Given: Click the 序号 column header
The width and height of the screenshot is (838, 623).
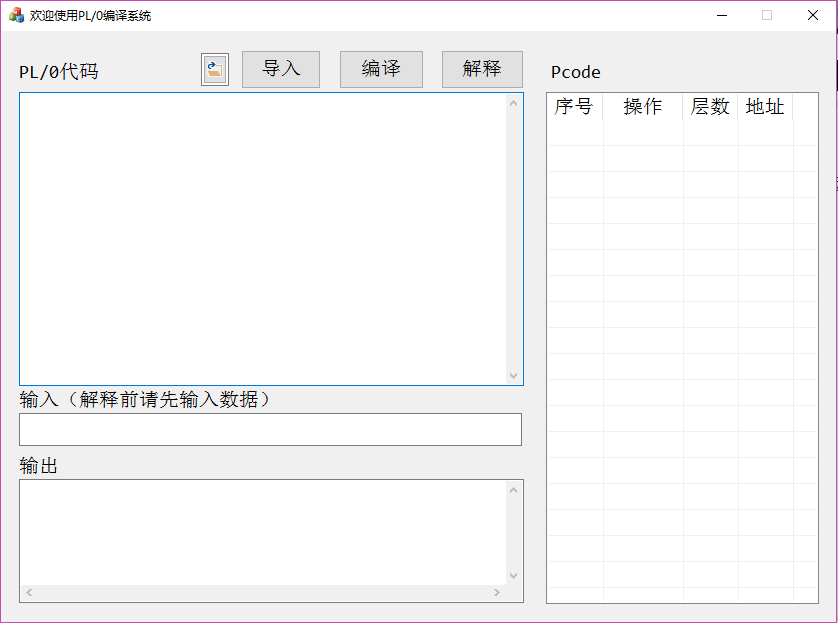Looking at the screenshot, I should coord(575,106).
